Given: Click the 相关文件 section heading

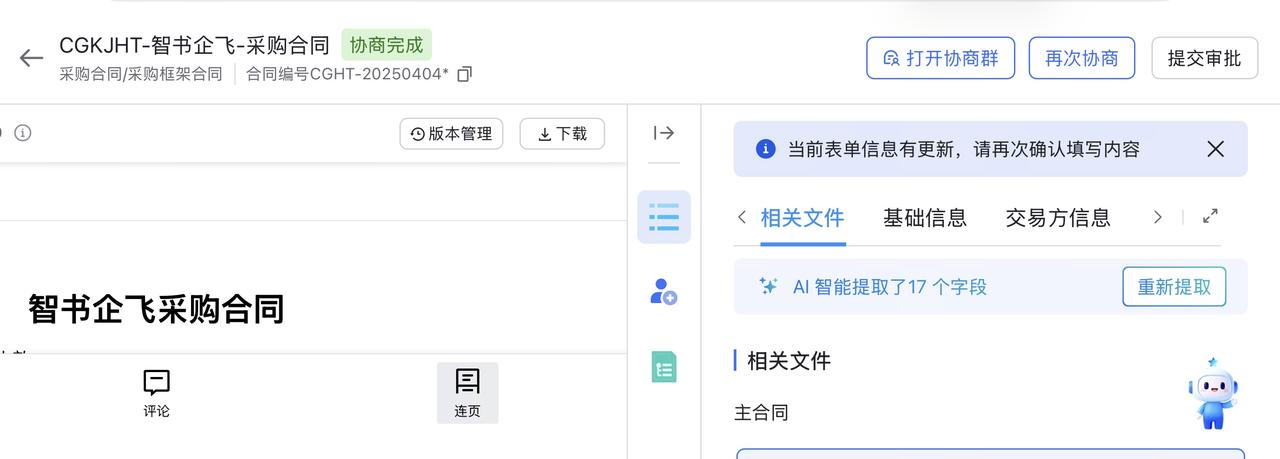Looking at the screenshot, I should [x=789, y=361].
